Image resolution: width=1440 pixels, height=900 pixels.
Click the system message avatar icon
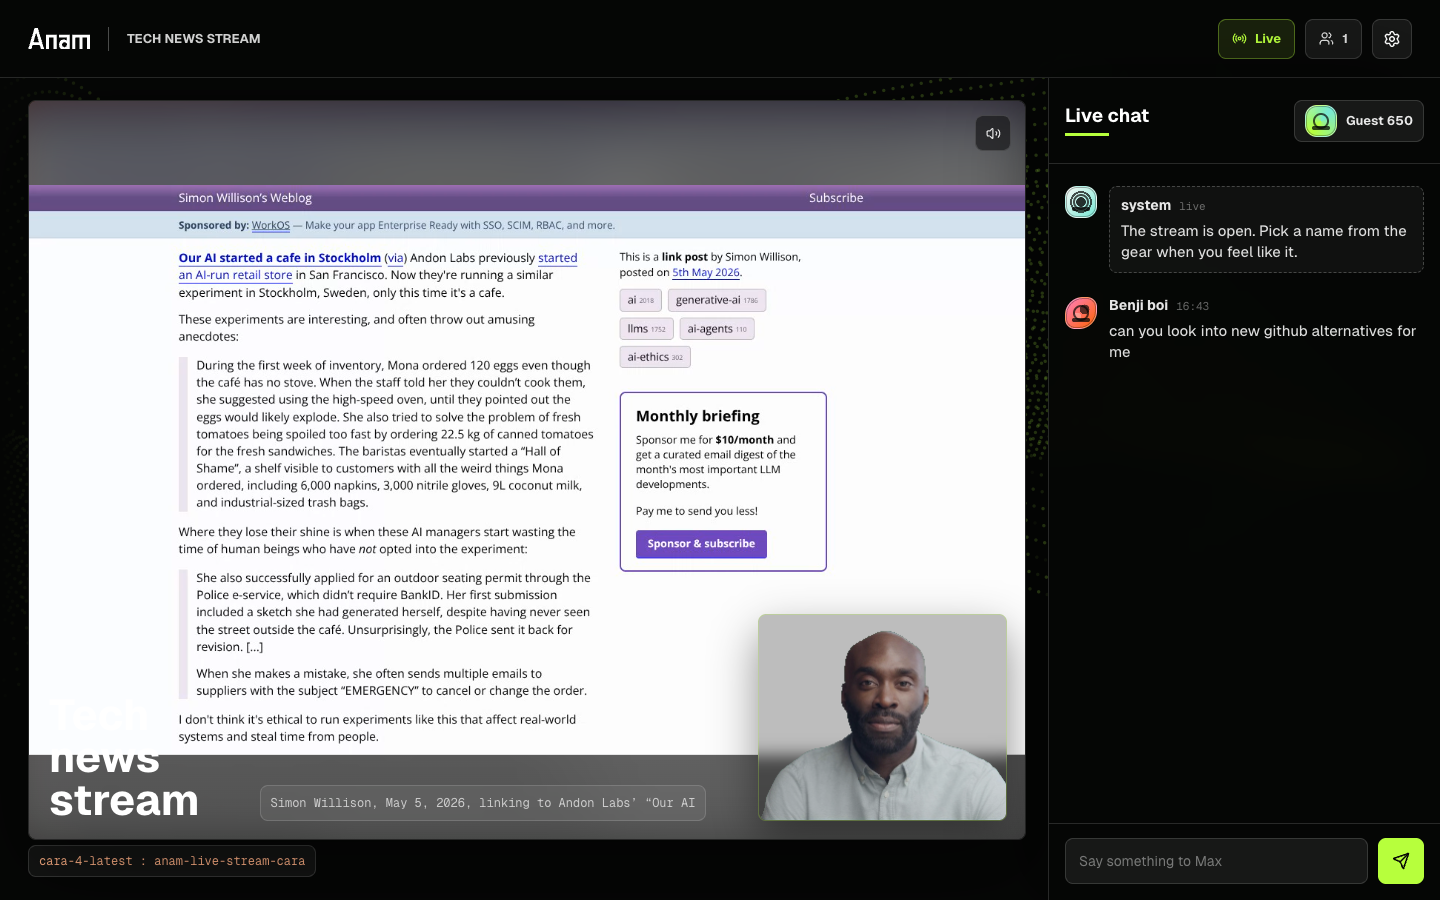[x=1081, y=202]
